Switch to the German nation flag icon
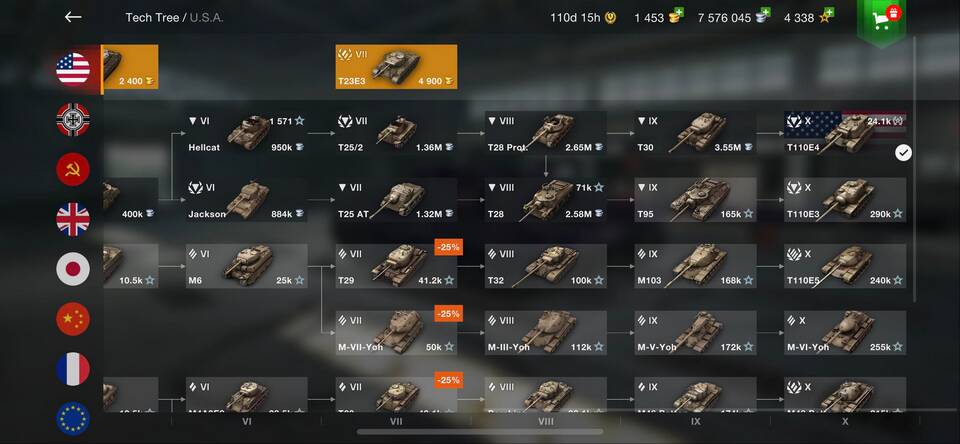Screen dimensions: 960x444 pyautogui.click(x=73, y=119)
